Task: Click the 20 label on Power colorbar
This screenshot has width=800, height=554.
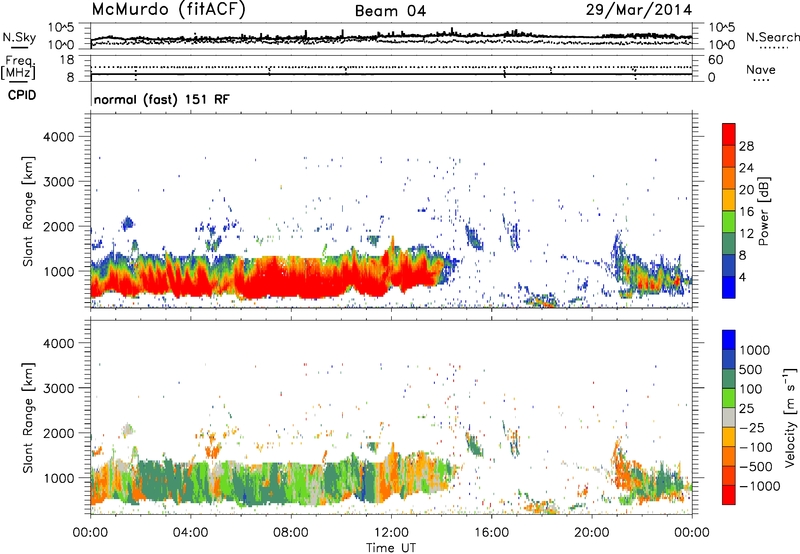Action: coord(746,190)
